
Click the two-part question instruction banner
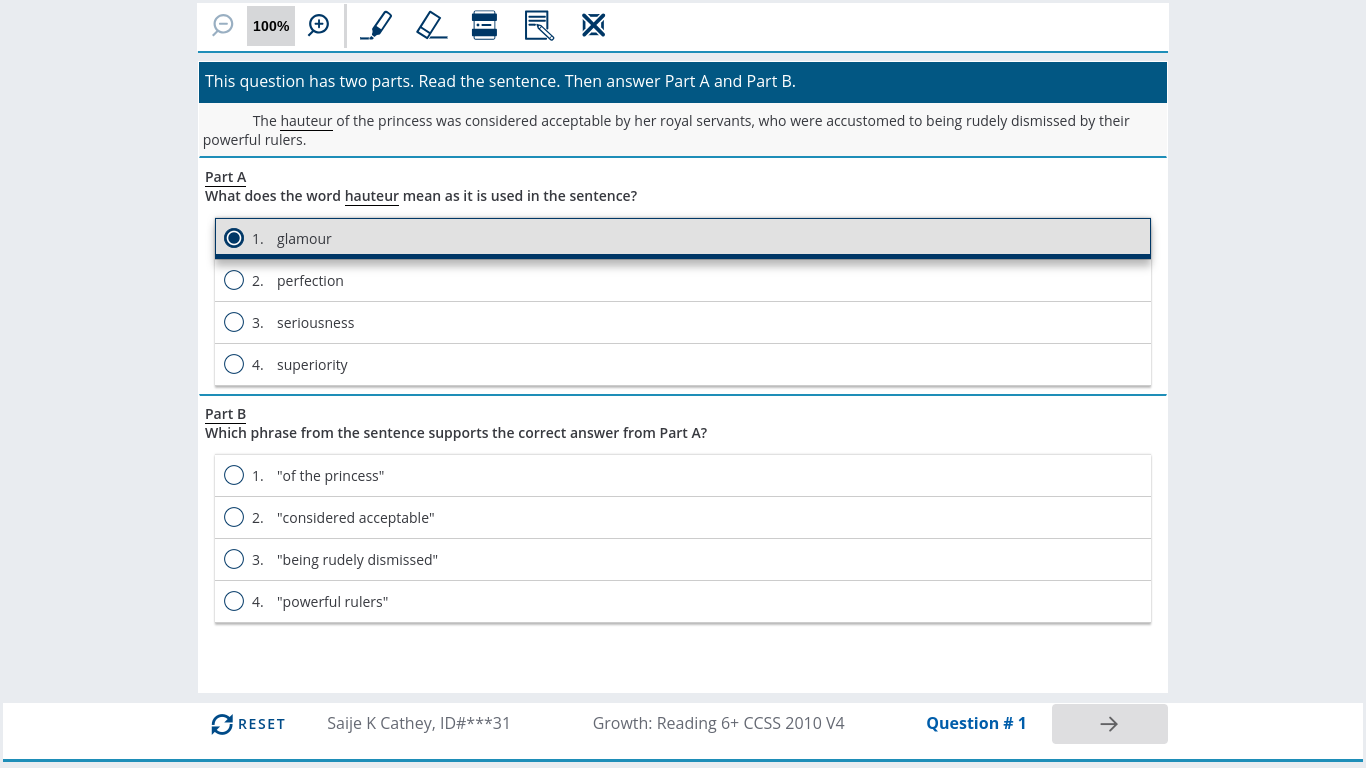683,82
